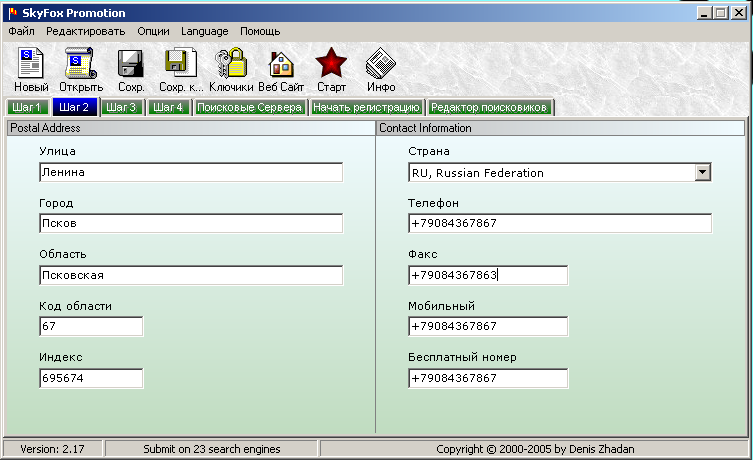Open the Ключики padlock keys icon
The width and height of the screenshot is (753, 460).
pyautogui.click(x=231, y=62)
